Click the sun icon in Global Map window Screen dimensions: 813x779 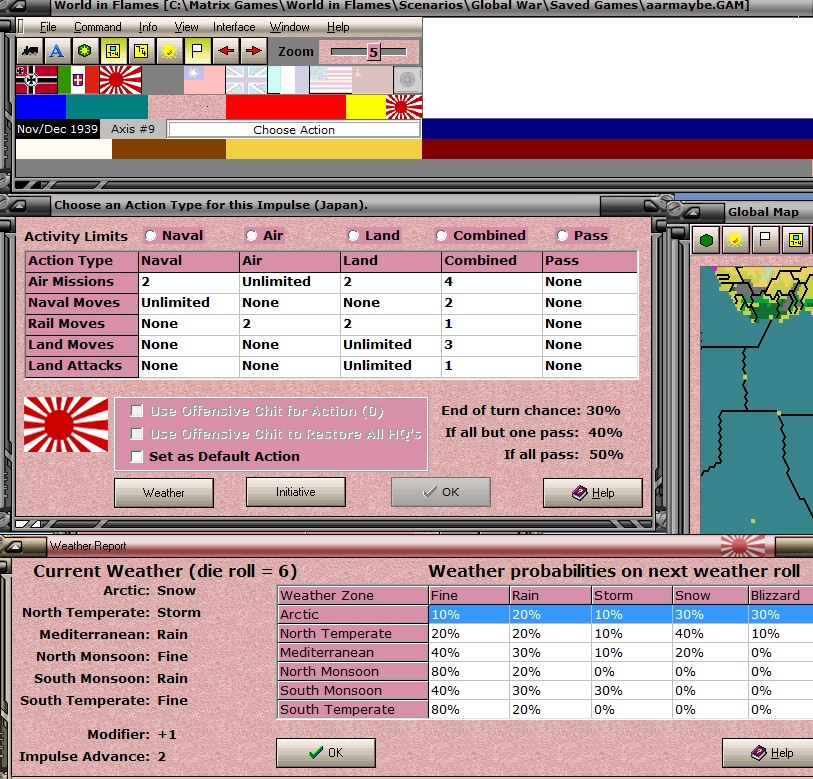[735, 240]
